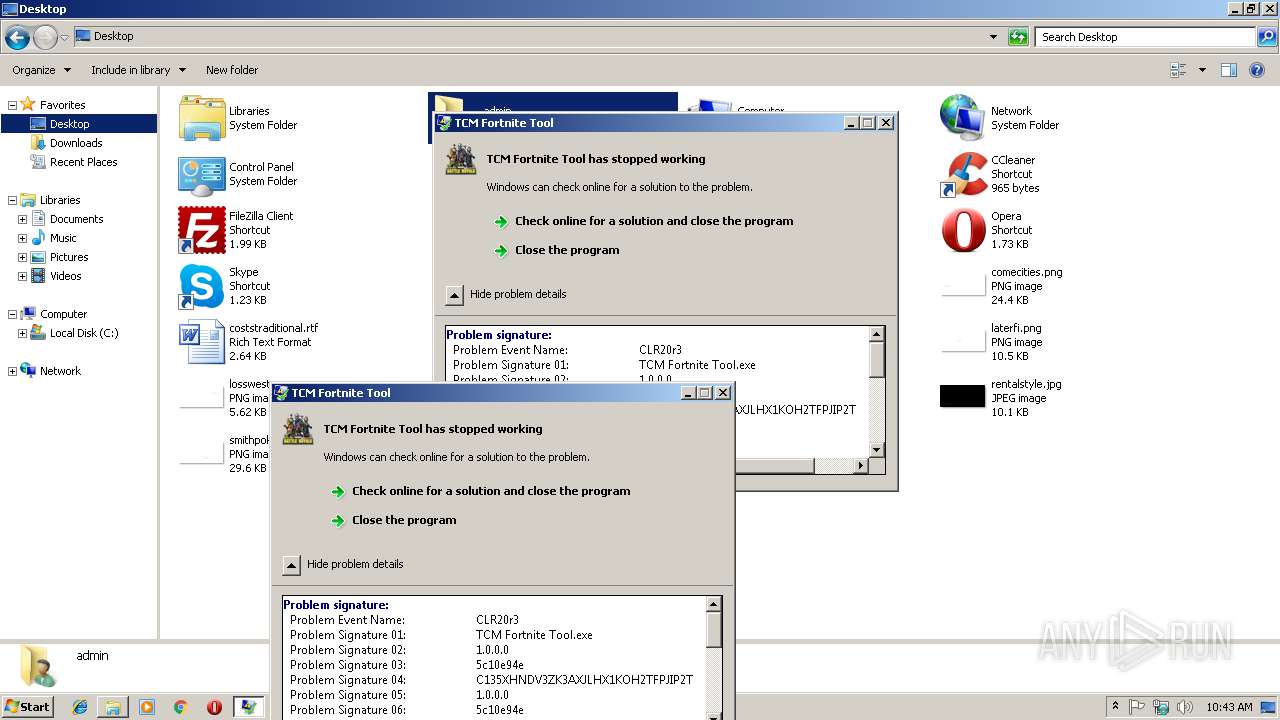Close the front TCM Fortnite Tool dialog

(x=723, y=393)
